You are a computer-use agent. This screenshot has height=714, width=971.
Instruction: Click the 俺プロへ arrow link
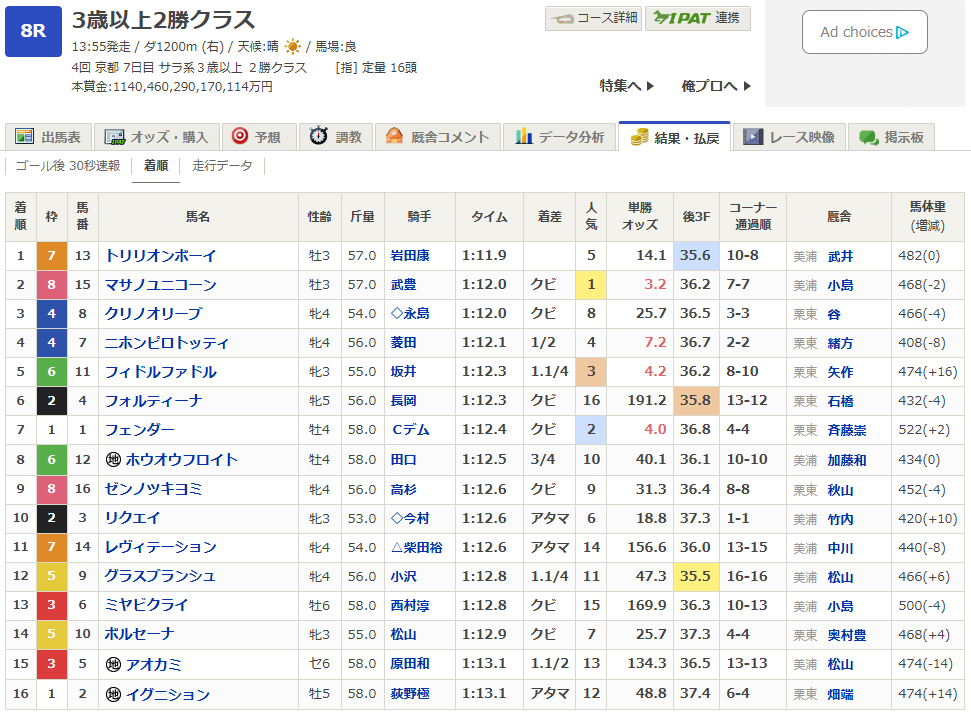click(715, 86)
